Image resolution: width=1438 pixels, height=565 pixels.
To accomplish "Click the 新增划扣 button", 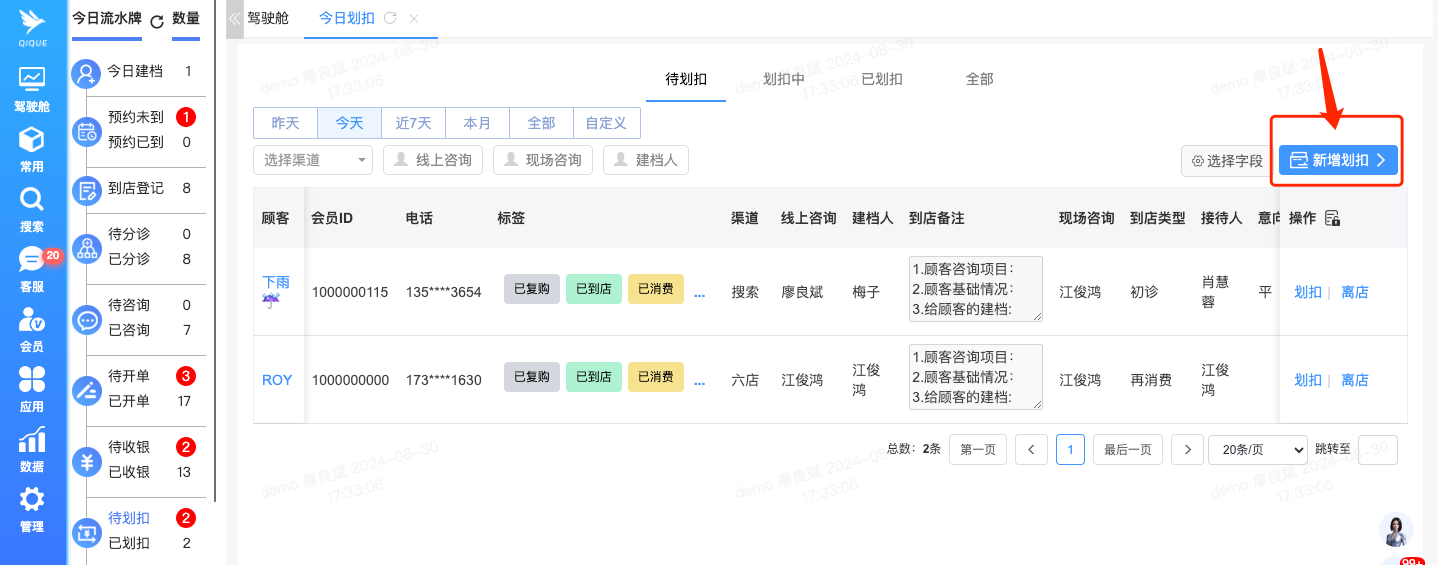I will point(1337,160).
